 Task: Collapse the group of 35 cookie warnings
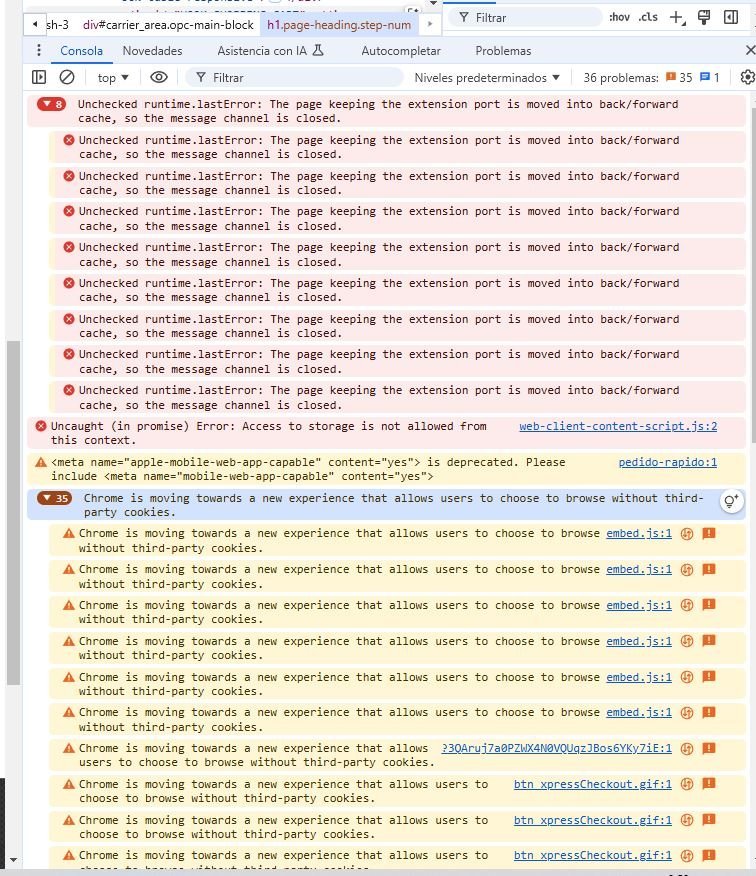pyautogui.click(x=54, y=498)
